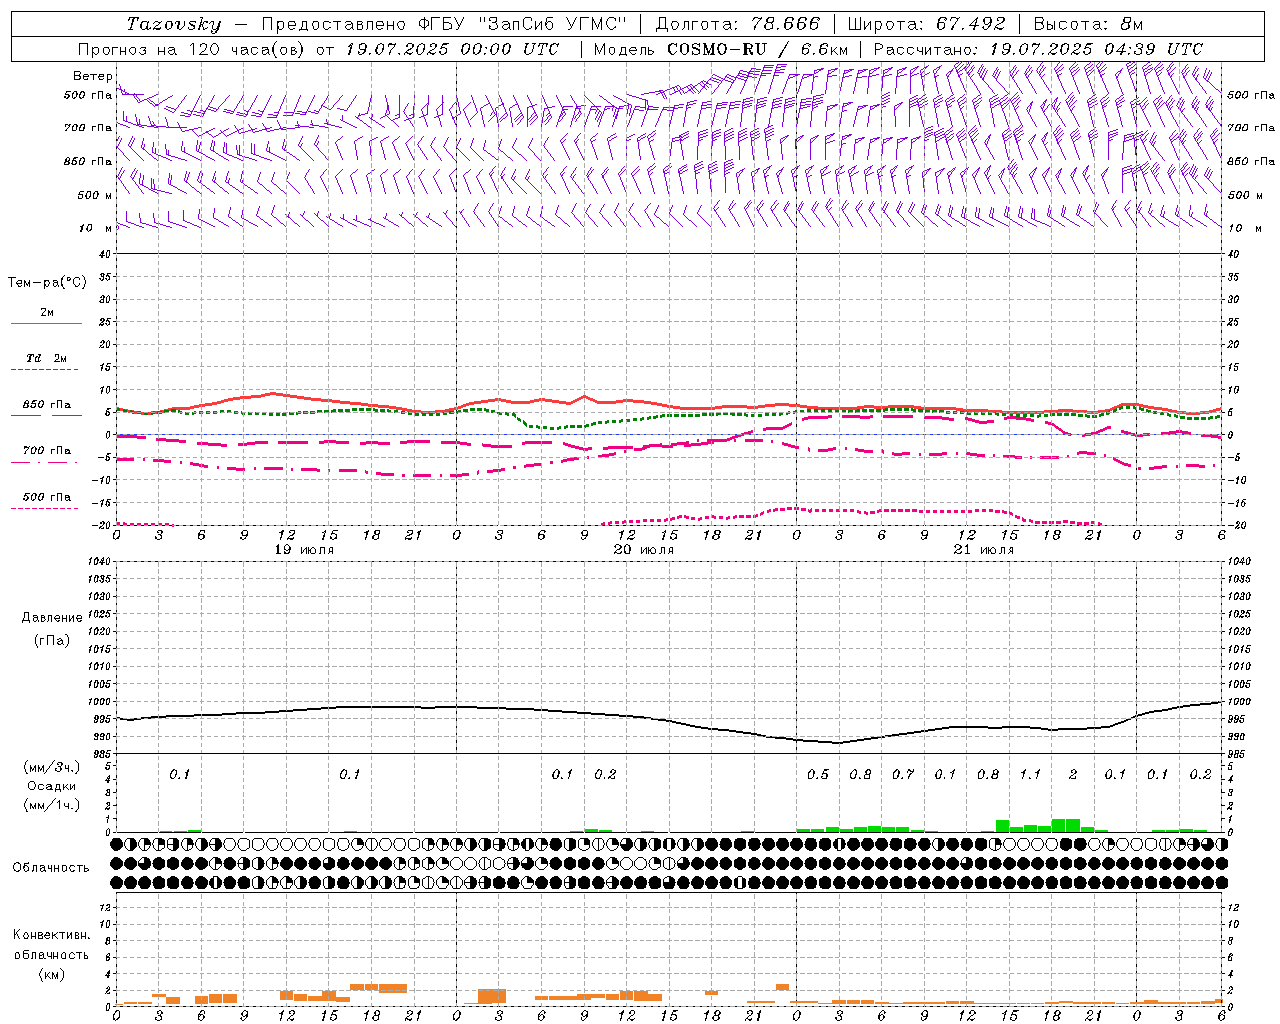The height and width of the screenshot is (1024, 1280).
Task: Select the model name COSMO-RU
Action: pos(717,49)
